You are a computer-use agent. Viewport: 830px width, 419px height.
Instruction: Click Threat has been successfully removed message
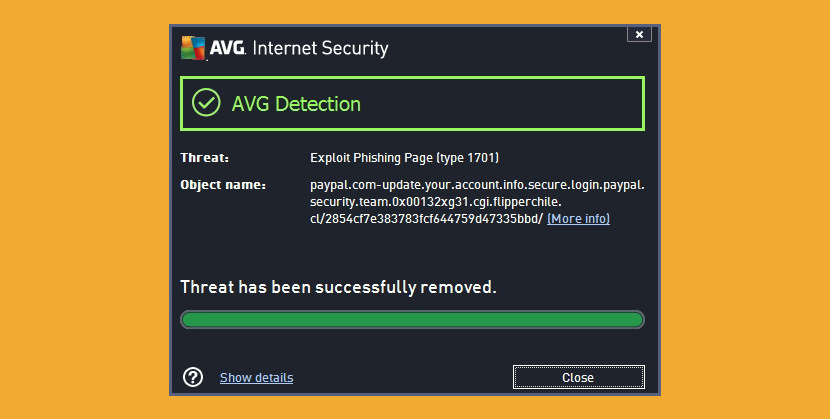pos(338,287)
